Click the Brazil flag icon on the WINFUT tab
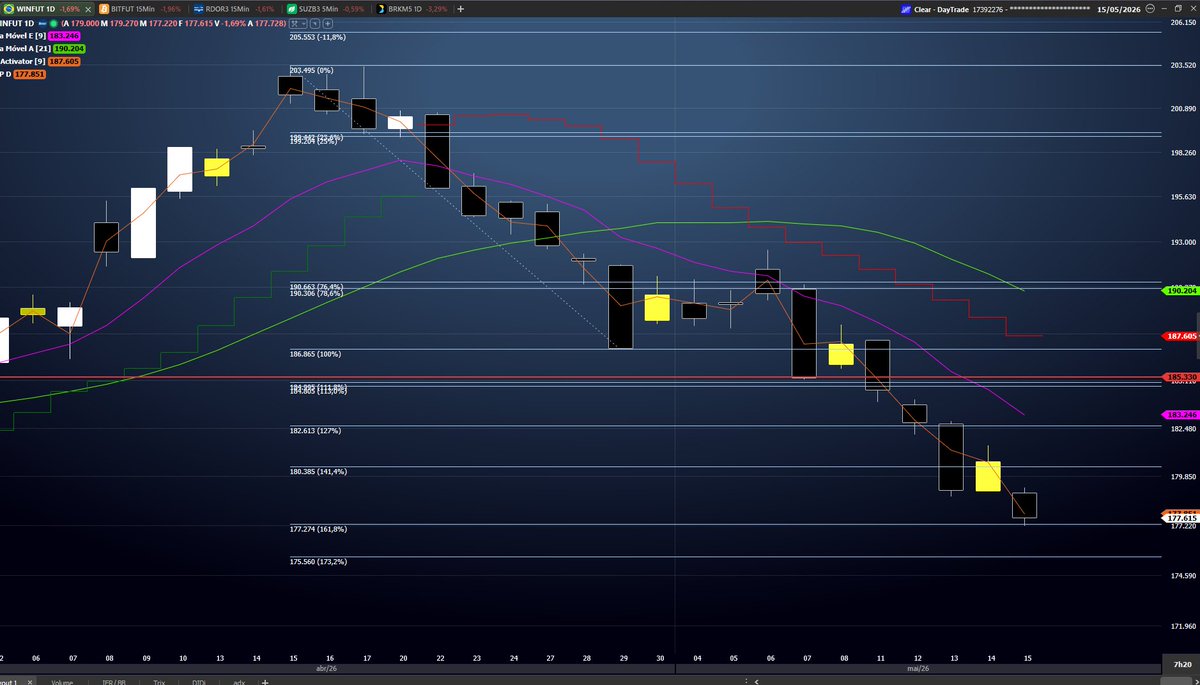Viewport: 1200px width, 685px height. [10, 8]
